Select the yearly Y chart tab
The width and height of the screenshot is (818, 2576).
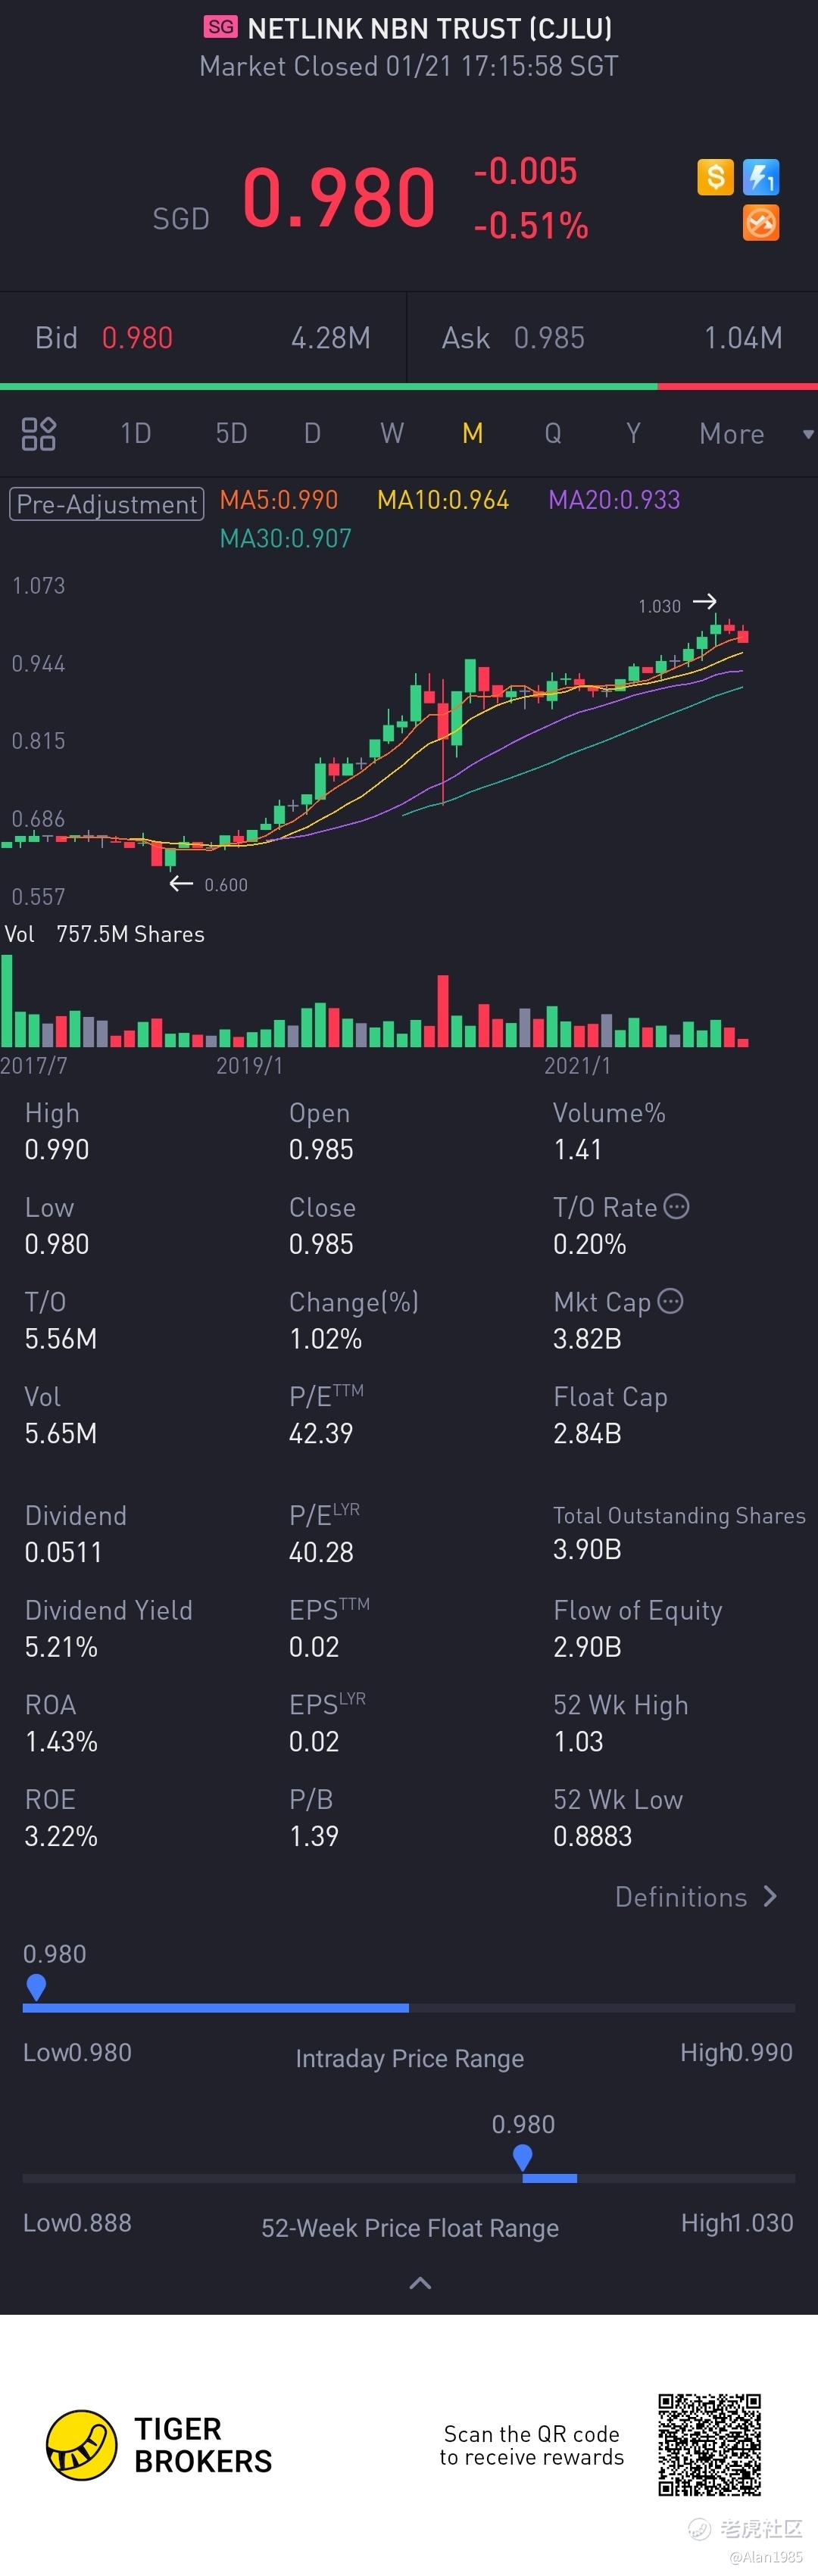633,434
